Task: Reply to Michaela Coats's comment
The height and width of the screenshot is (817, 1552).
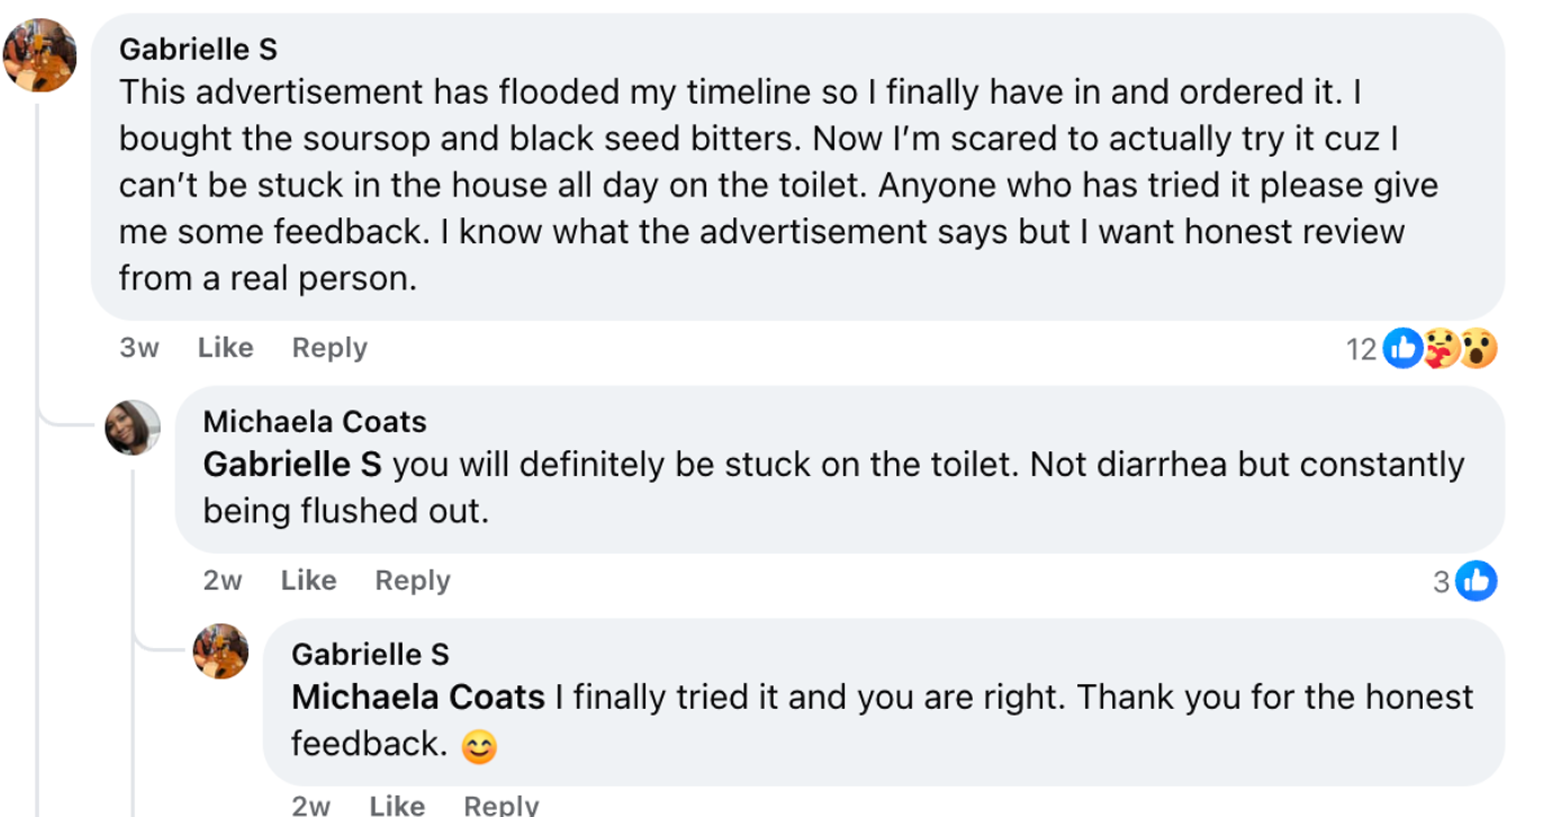Action: tap(412, 581)
